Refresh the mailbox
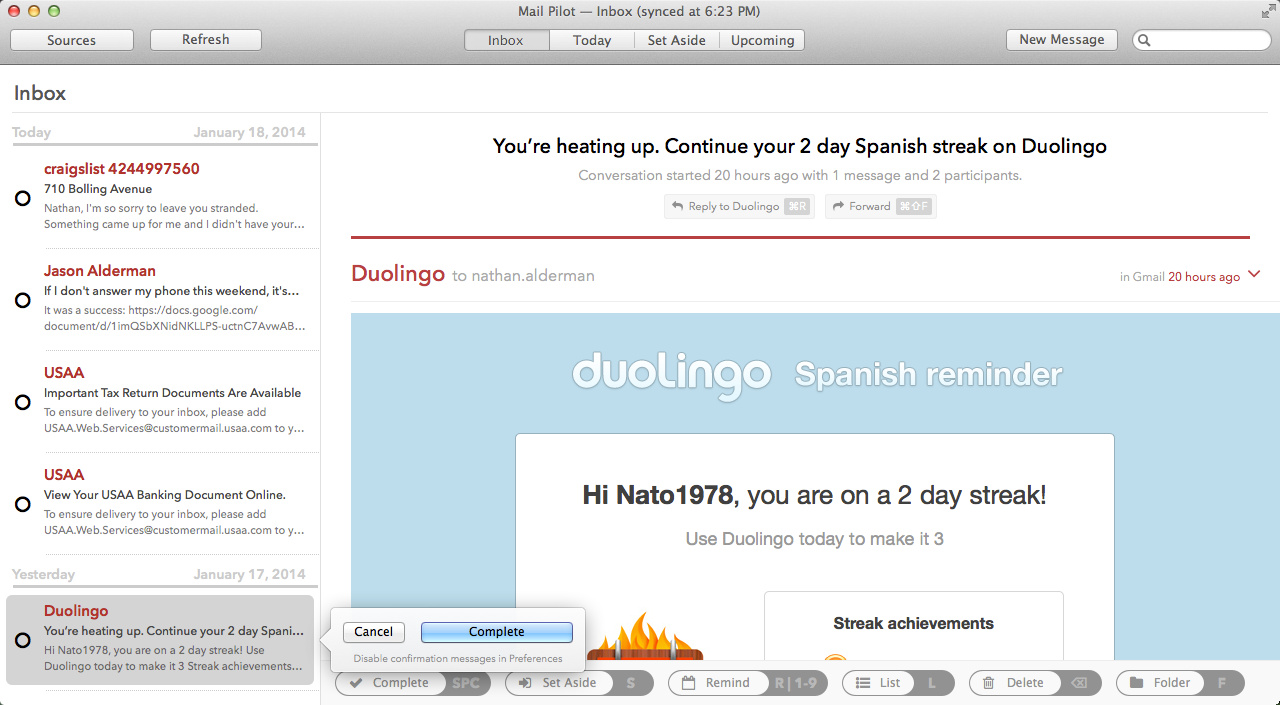The height and width of the screenshot is (705, 1280). click(206, 40)
